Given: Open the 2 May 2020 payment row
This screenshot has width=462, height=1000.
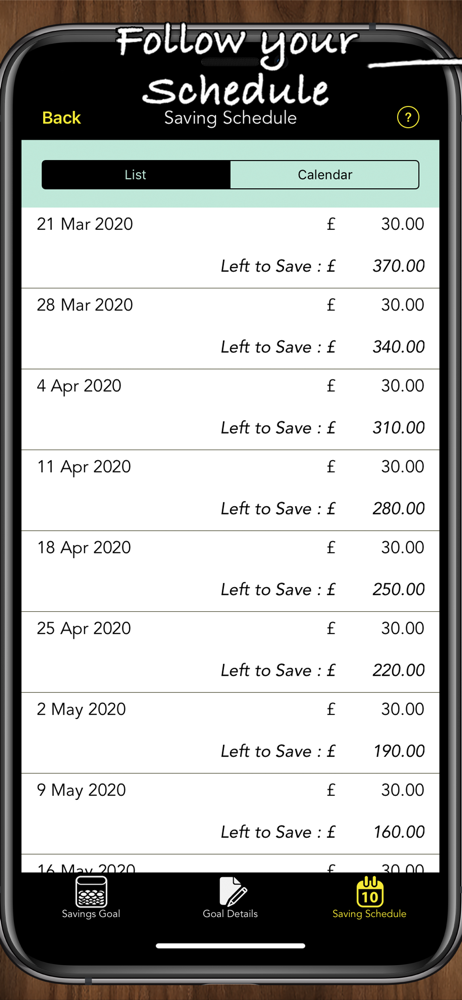Looking at the screenshot, I should [230, 733].
